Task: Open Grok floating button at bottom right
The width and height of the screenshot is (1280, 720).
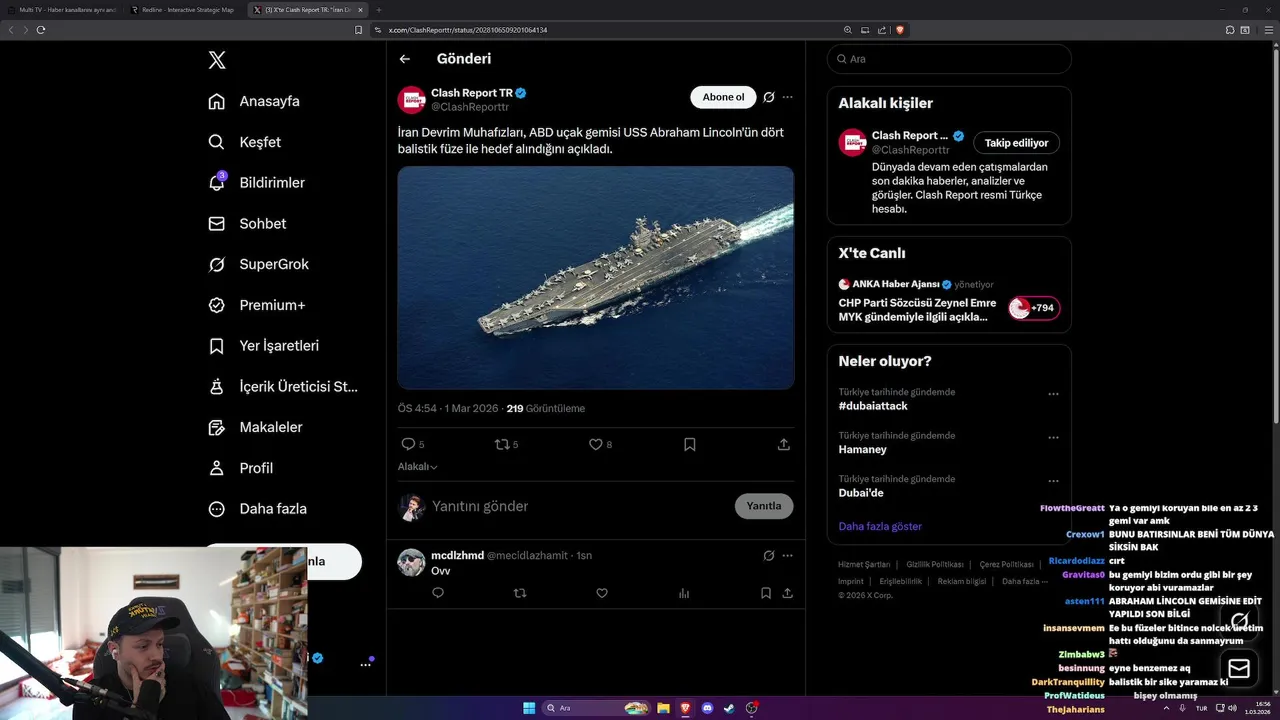Action: tap(1240, 620)
